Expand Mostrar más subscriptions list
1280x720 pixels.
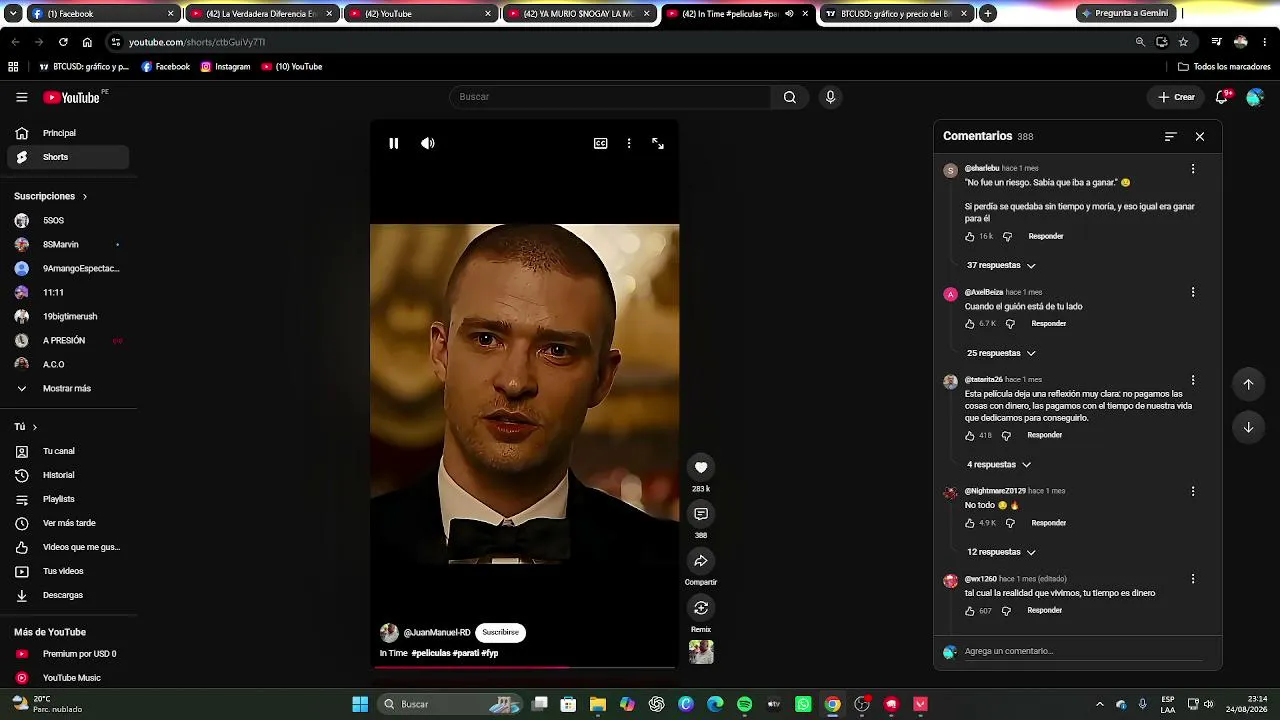pyautogui.click(x=68, y=388)
